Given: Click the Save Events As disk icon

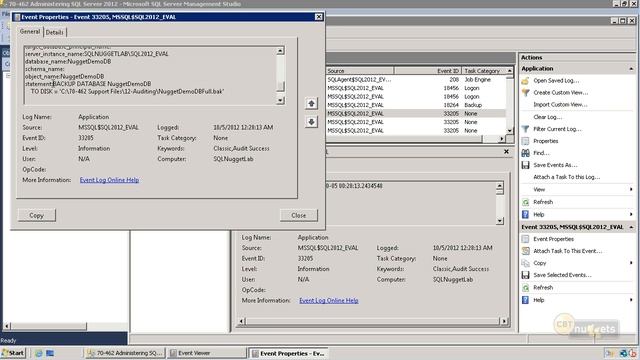Looking at the screenshot, I should click(525, 165).
